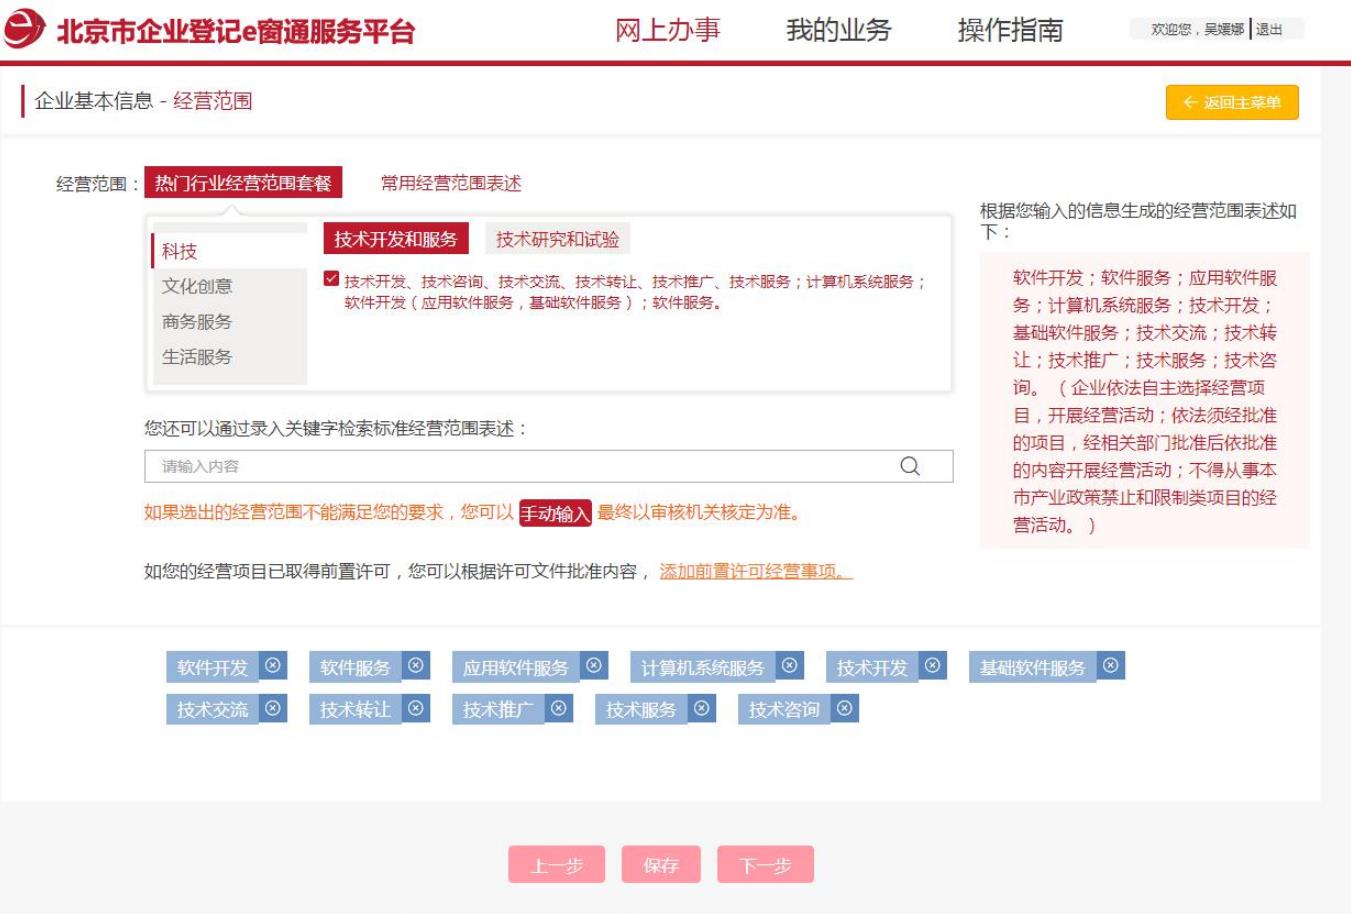Click the magnifier search icon in keyword field
Image resolution: width=1351 pixels, height=914 pixels.
[x=910, y=466]
